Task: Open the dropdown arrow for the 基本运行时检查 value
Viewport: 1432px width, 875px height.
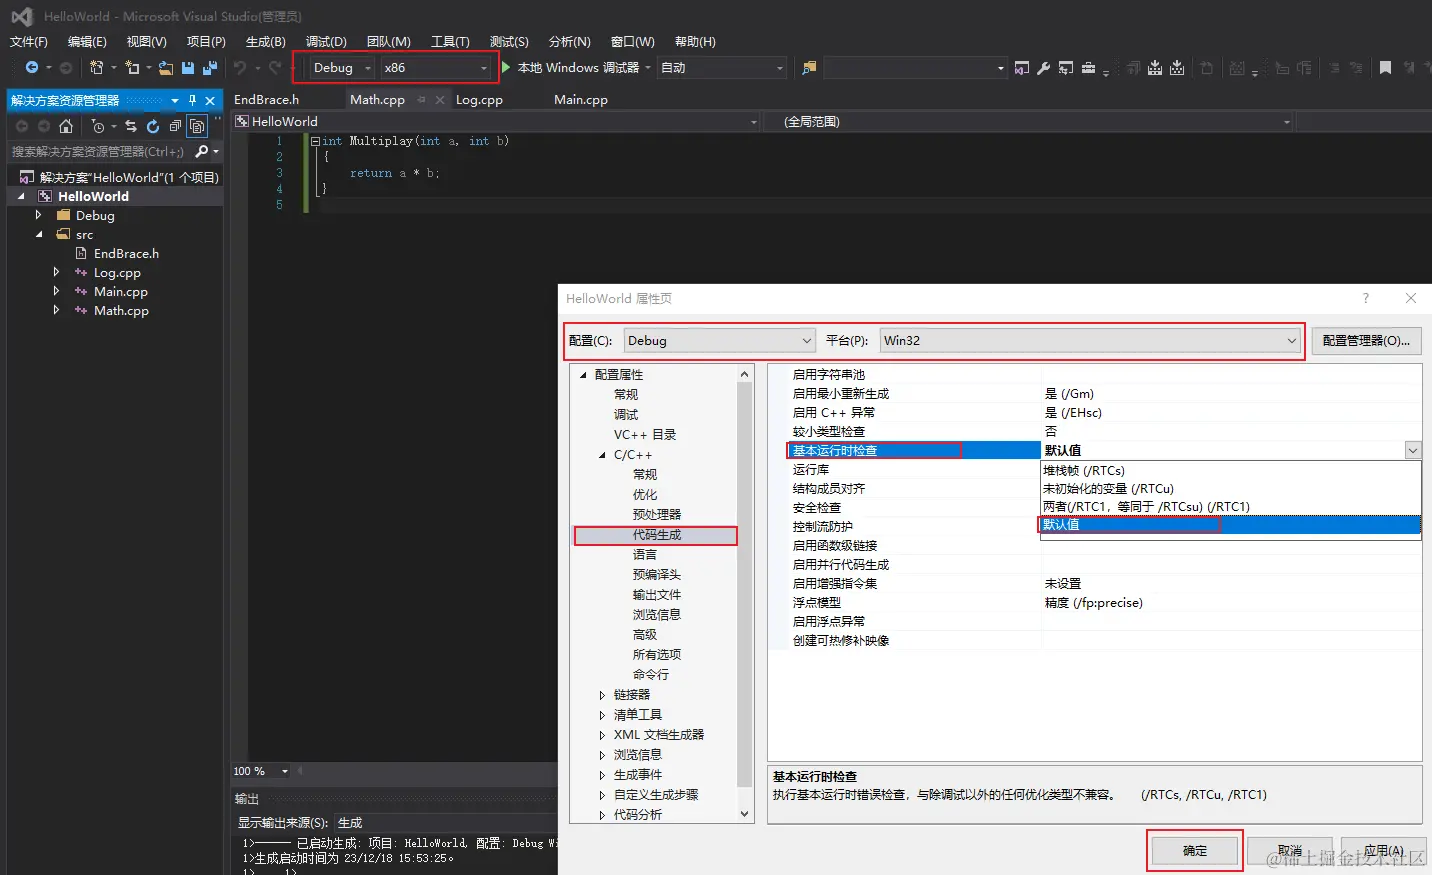Action: [1413, 450]
